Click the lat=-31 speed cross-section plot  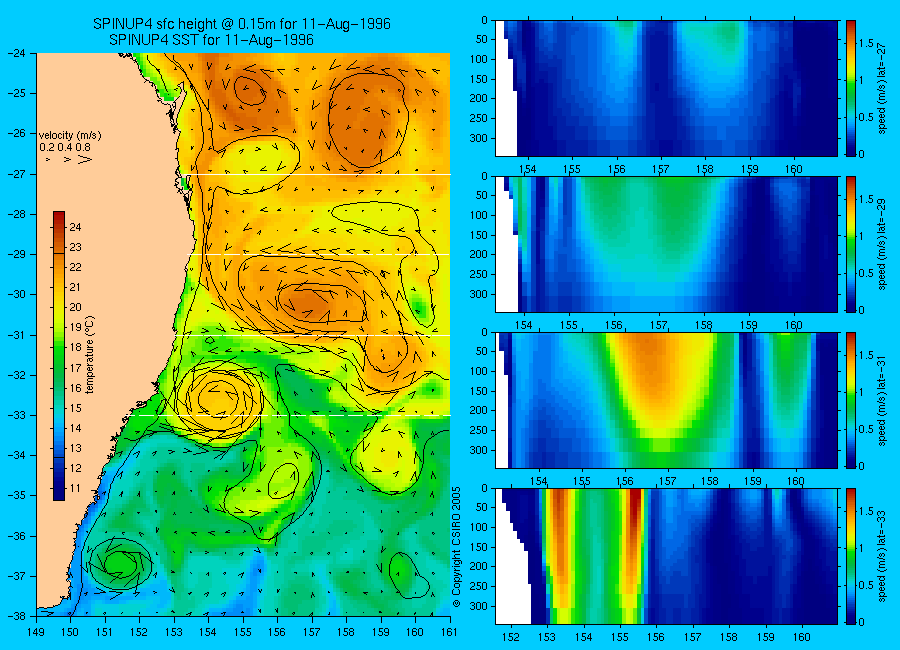point(666,400)
